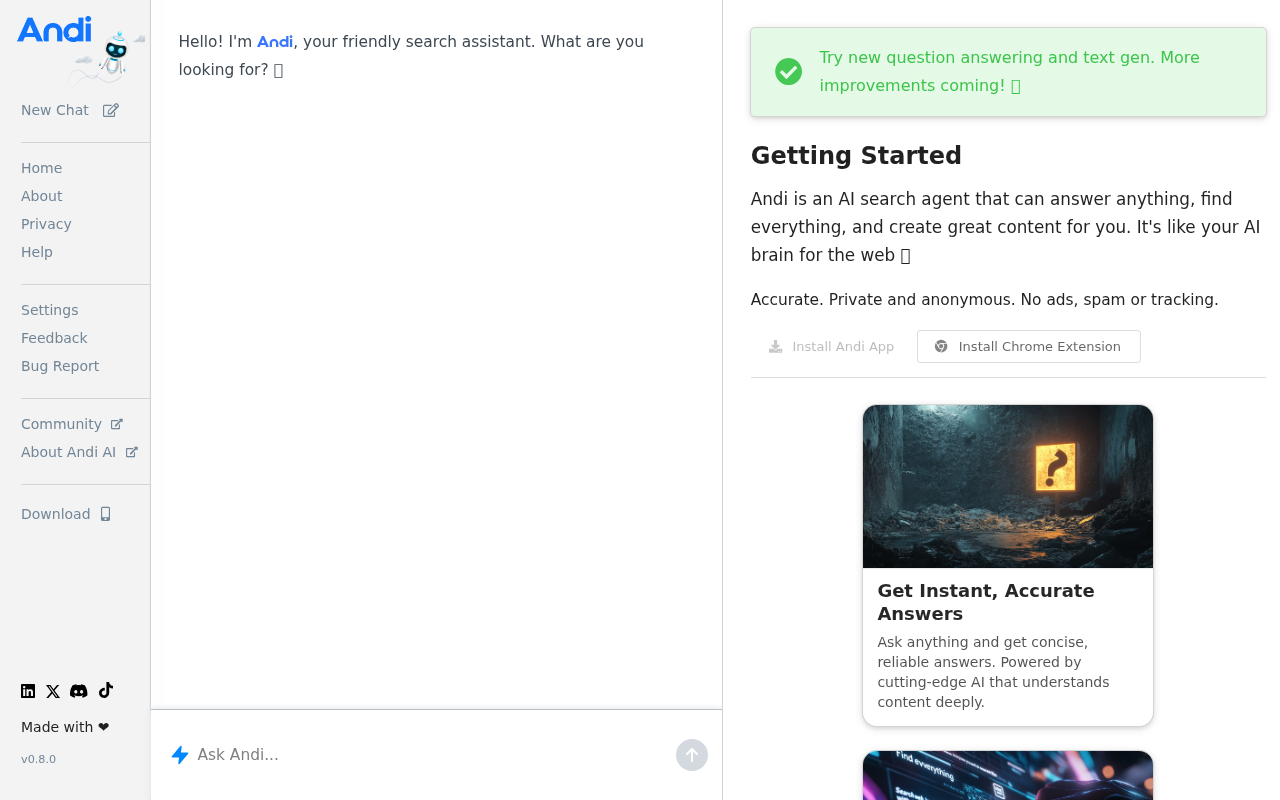Click Install Chrome Extension button
This screenshot has width=1280, height=800.
click(1029, 347)
